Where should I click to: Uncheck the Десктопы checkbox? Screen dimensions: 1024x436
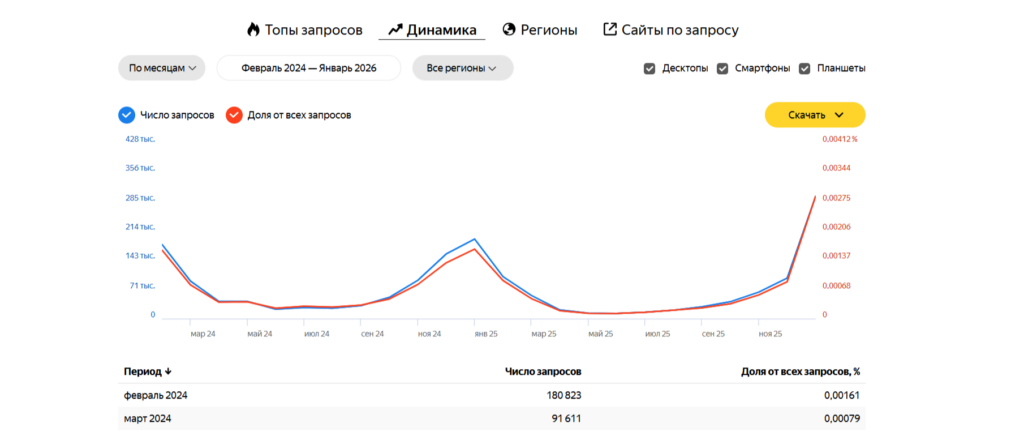(650, 69)
